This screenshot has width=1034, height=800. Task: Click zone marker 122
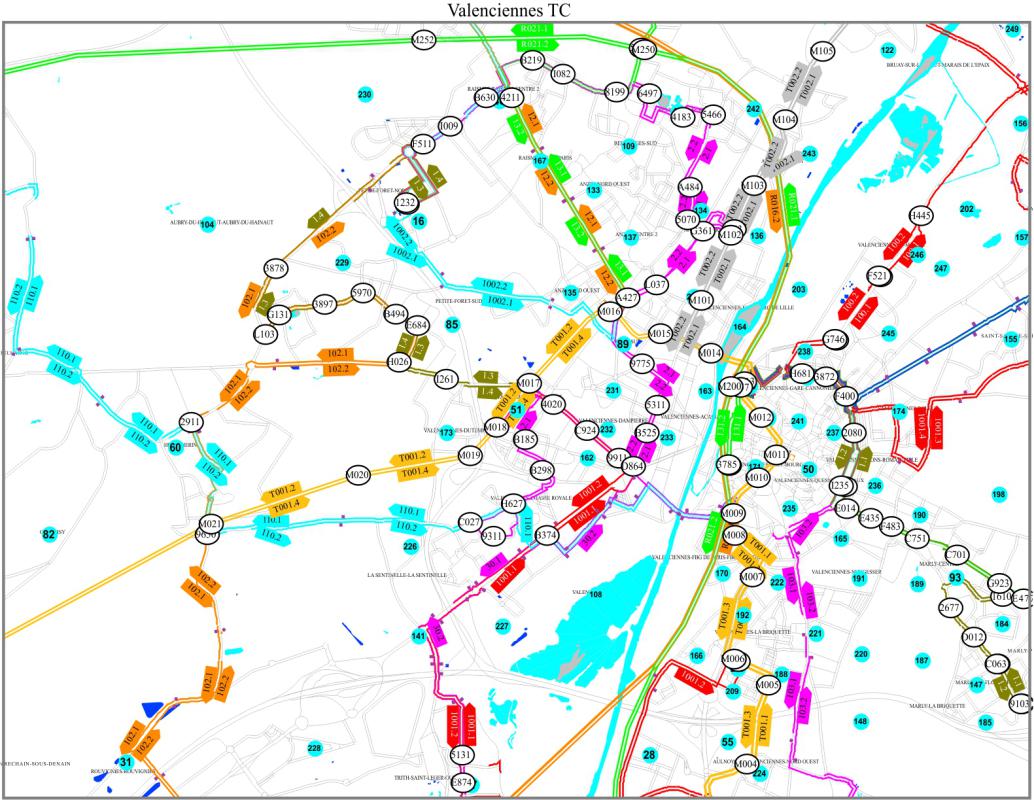click(x=887, y=50)
